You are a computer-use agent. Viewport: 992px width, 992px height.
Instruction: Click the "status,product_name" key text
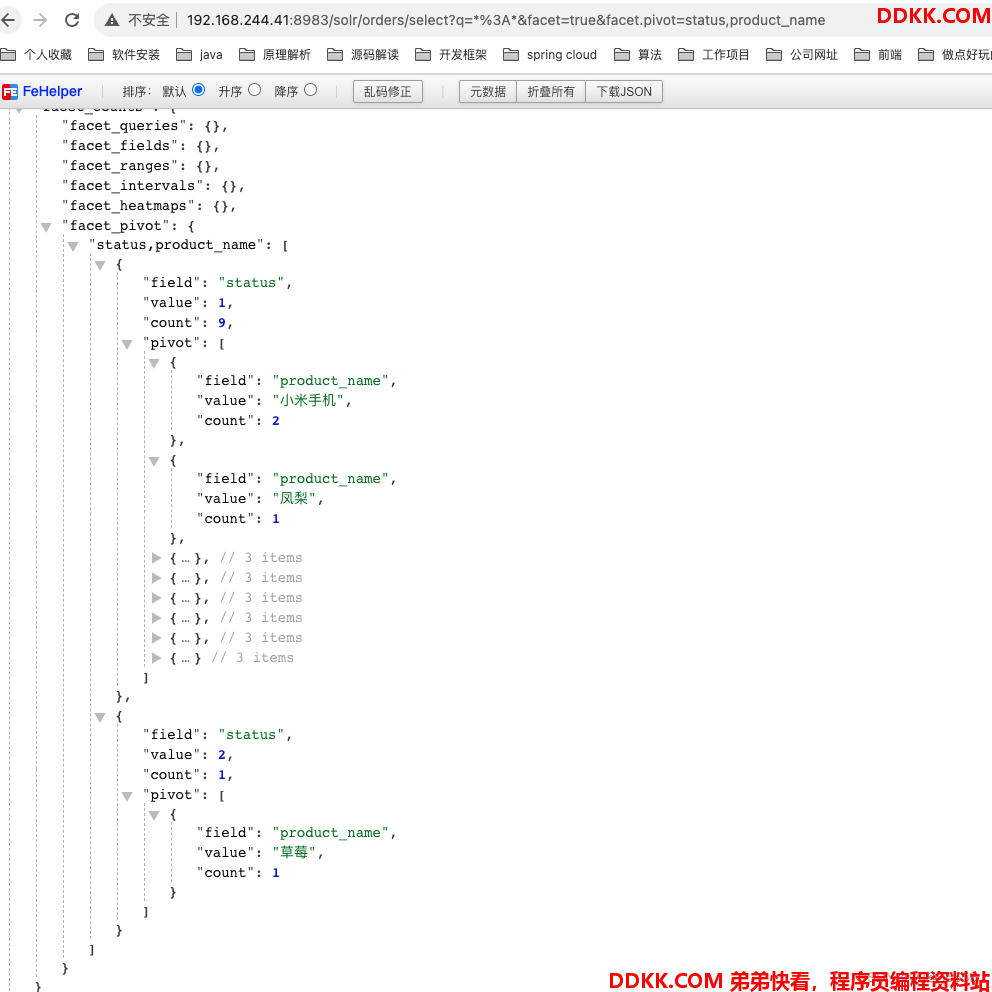click(177, 245)
